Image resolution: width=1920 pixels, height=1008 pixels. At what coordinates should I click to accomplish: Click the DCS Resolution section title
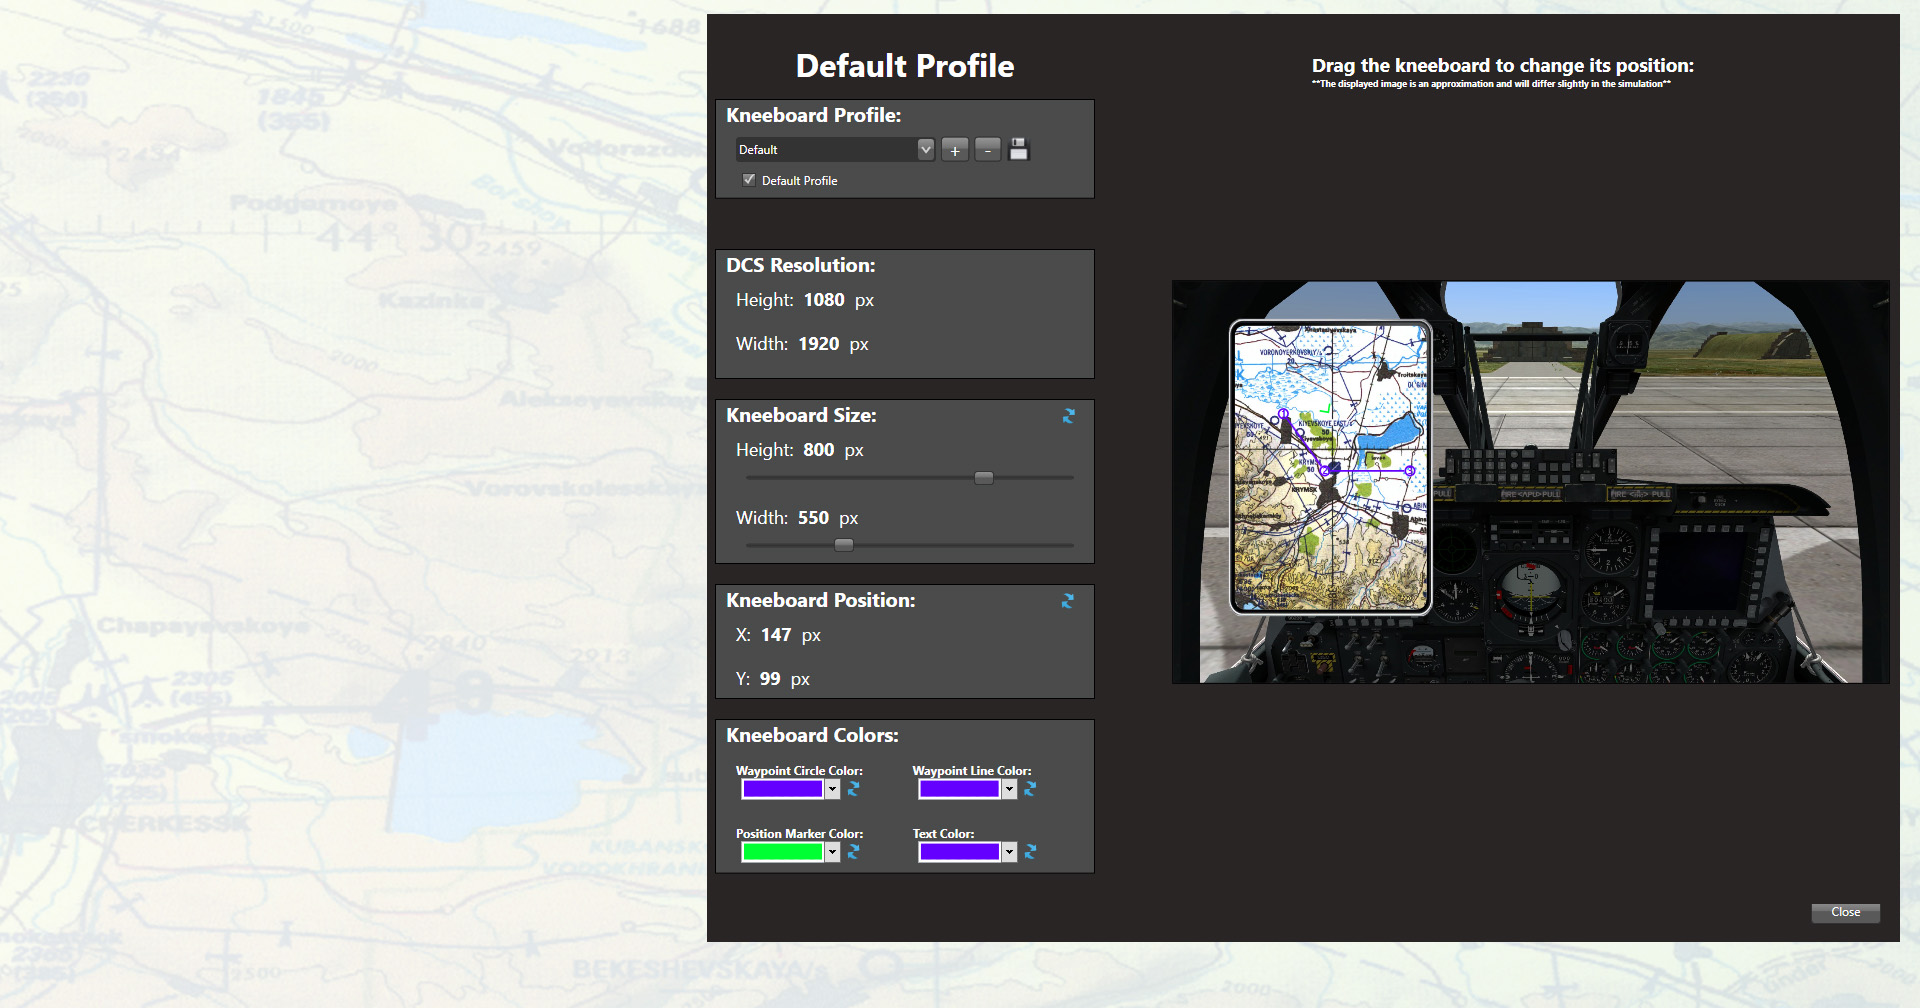[x=801, y=265]
